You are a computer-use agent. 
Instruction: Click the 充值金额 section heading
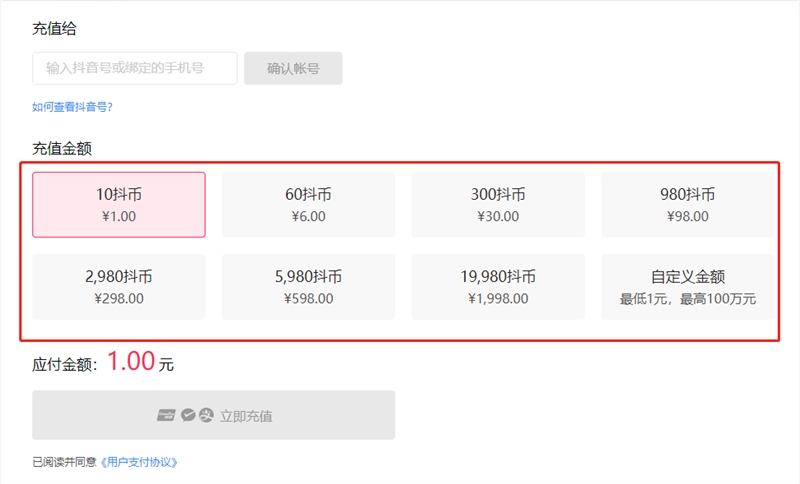[62, 148]
